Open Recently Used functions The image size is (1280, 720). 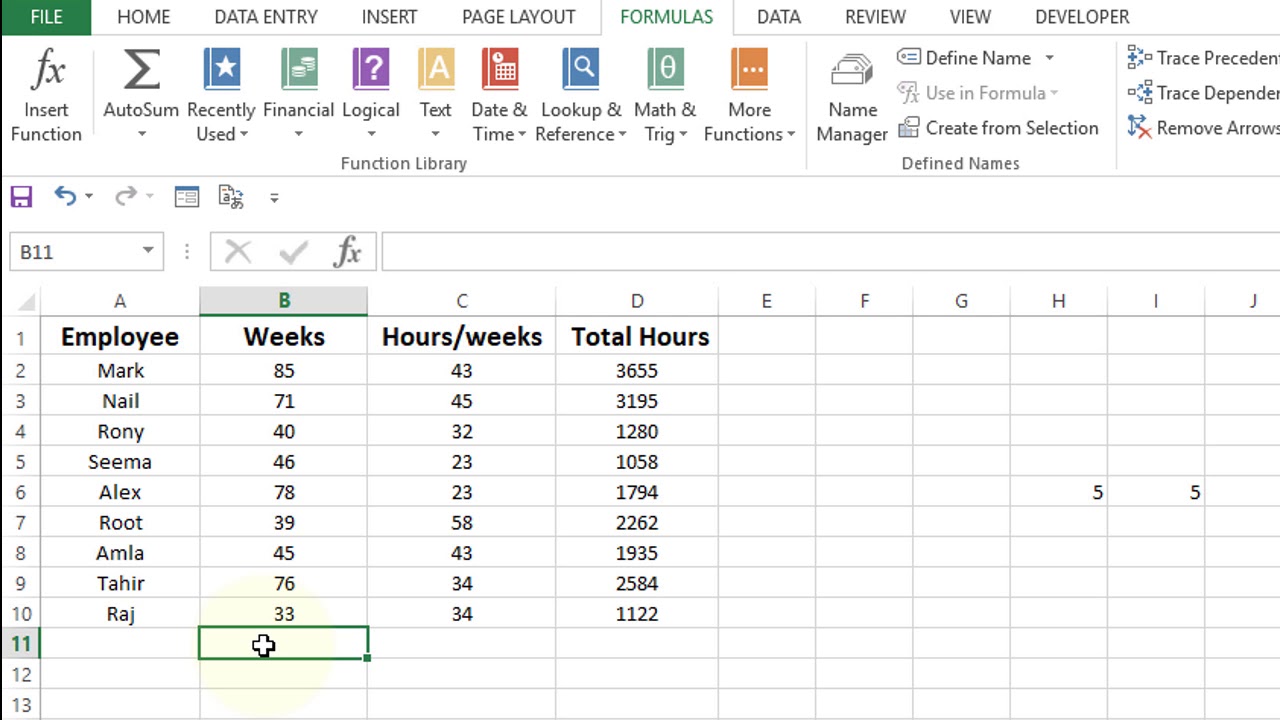[221, 95]
